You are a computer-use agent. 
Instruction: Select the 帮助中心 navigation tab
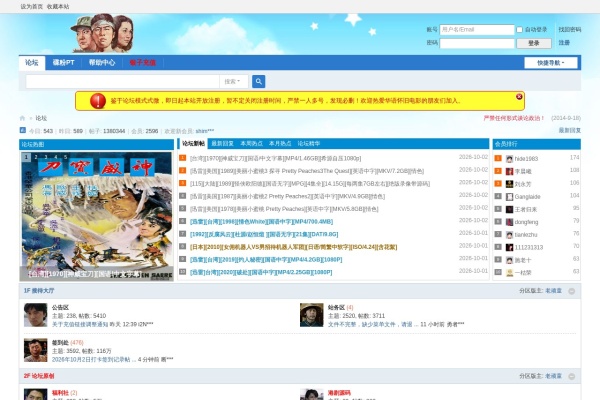pyautogui.click(x=102, y=63)
